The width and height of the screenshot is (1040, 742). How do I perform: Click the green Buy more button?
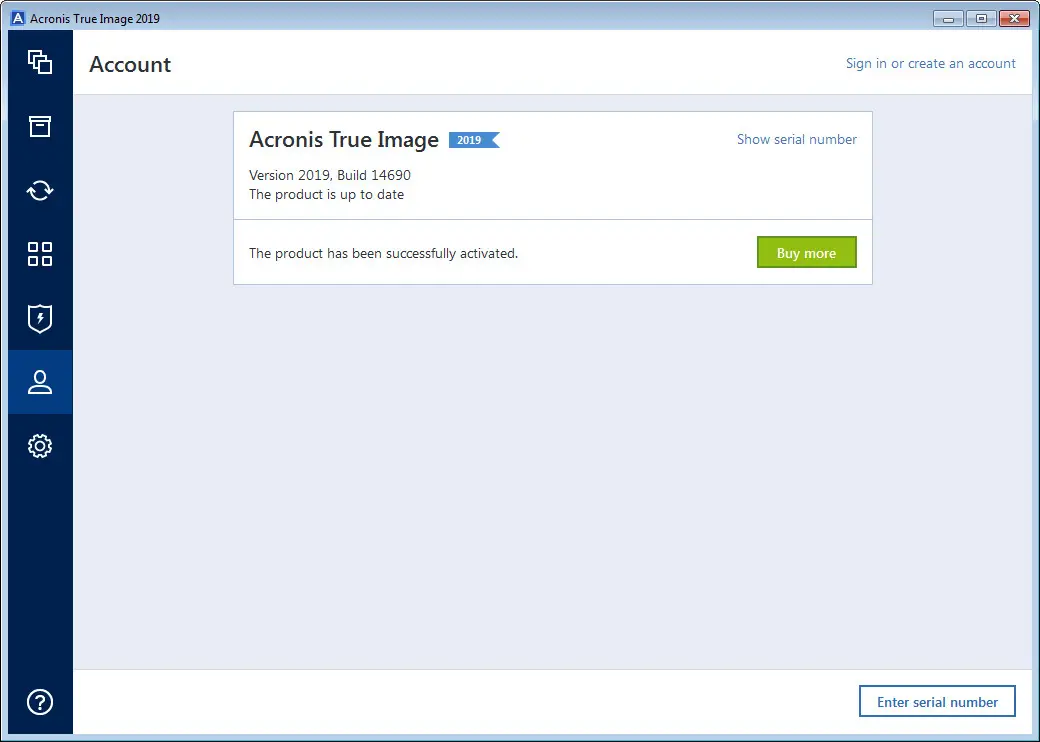pos(807,253)
